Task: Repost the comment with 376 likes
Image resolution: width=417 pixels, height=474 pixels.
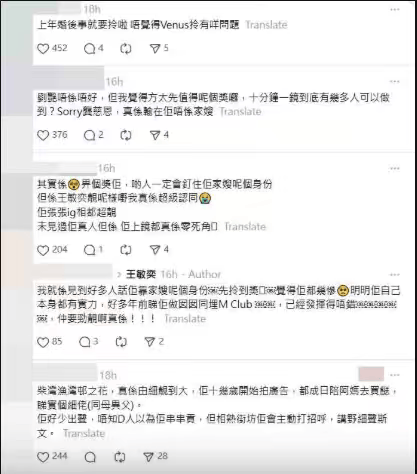Action: (x=126, y=135)
